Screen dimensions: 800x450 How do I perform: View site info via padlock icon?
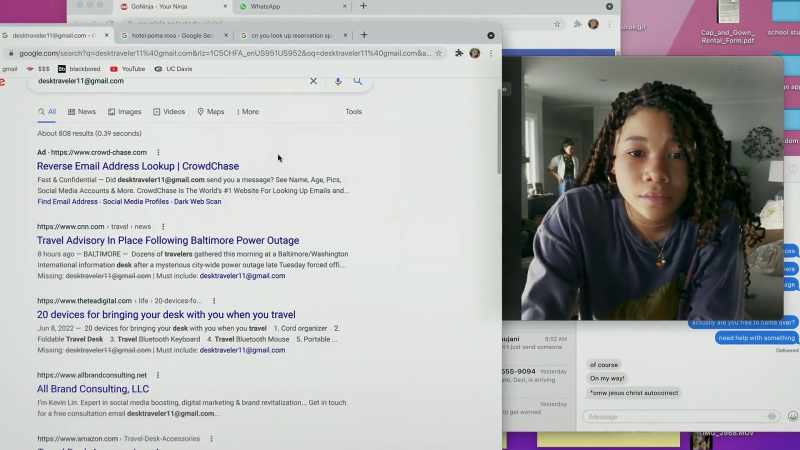click(11, 53)
